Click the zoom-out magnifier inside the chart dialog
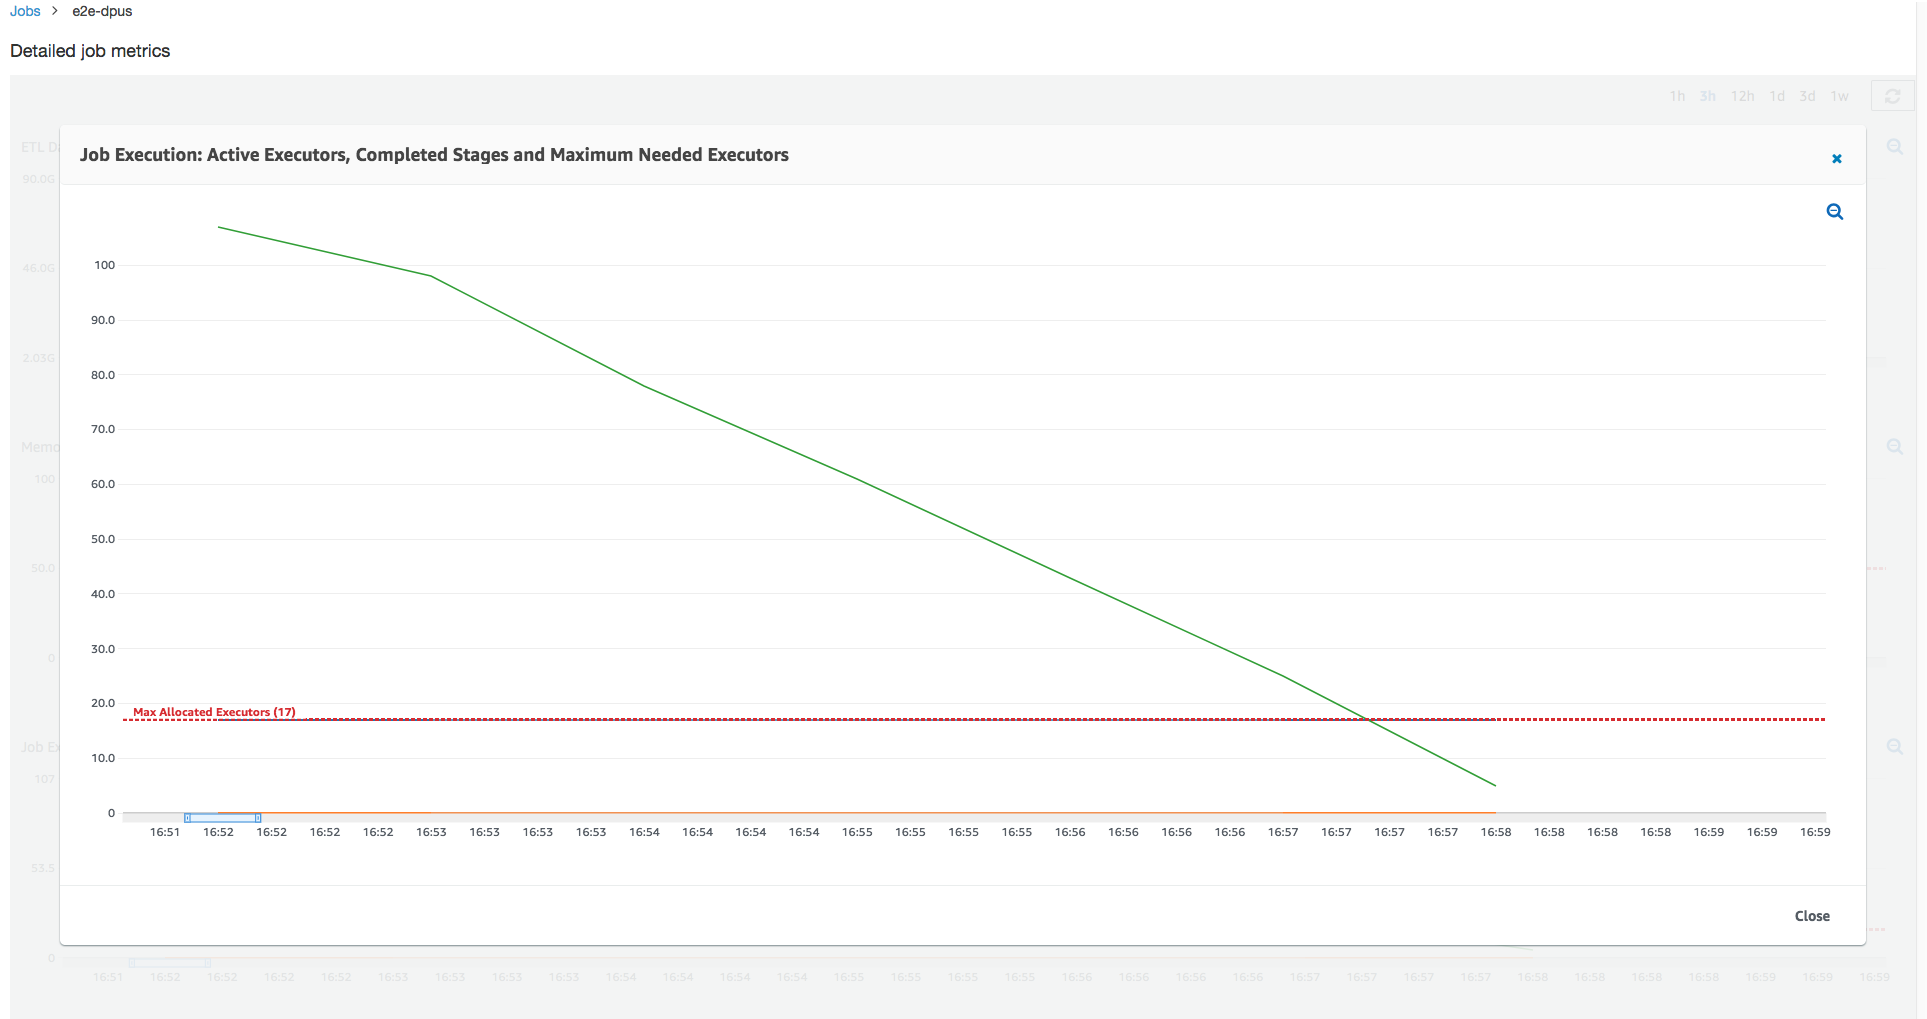The image size is (1927, 1019). 1834,212
